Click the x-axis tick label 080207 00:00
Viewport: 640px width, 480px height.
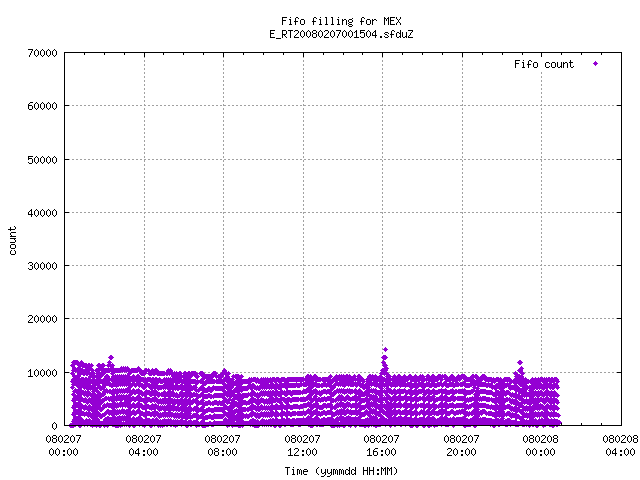pos(63,446)
